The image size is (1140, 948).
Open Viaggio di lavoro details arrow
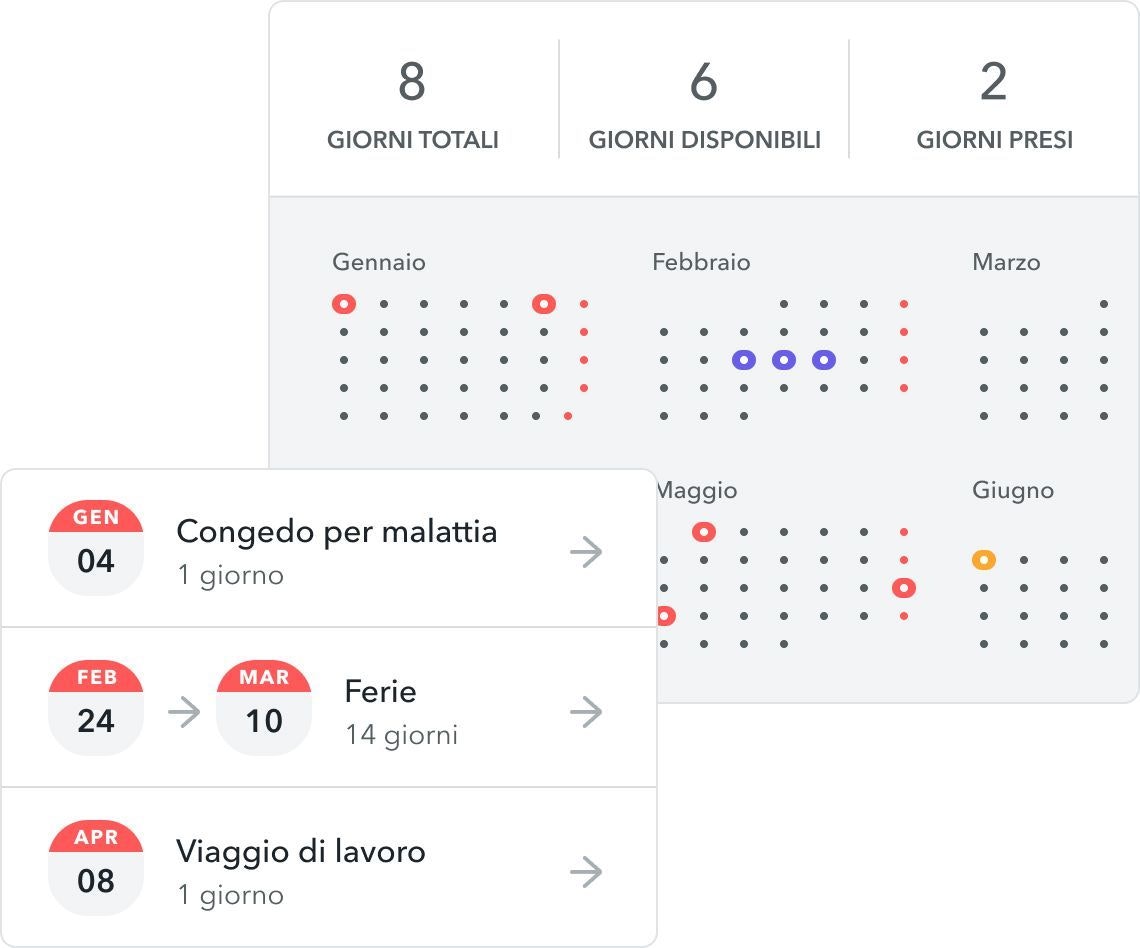[x=586, y=872]
